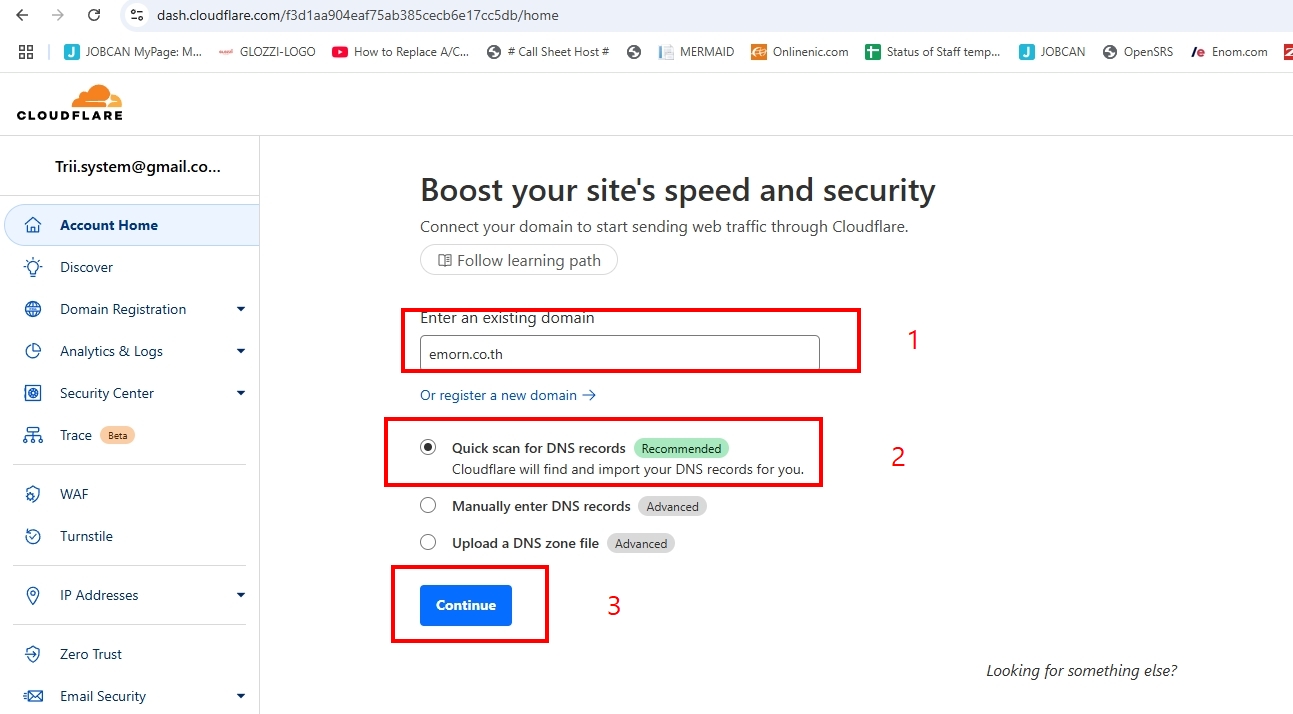
Task: Click the unlabeled globe bookmark icon
Action: tap(634, 52)
